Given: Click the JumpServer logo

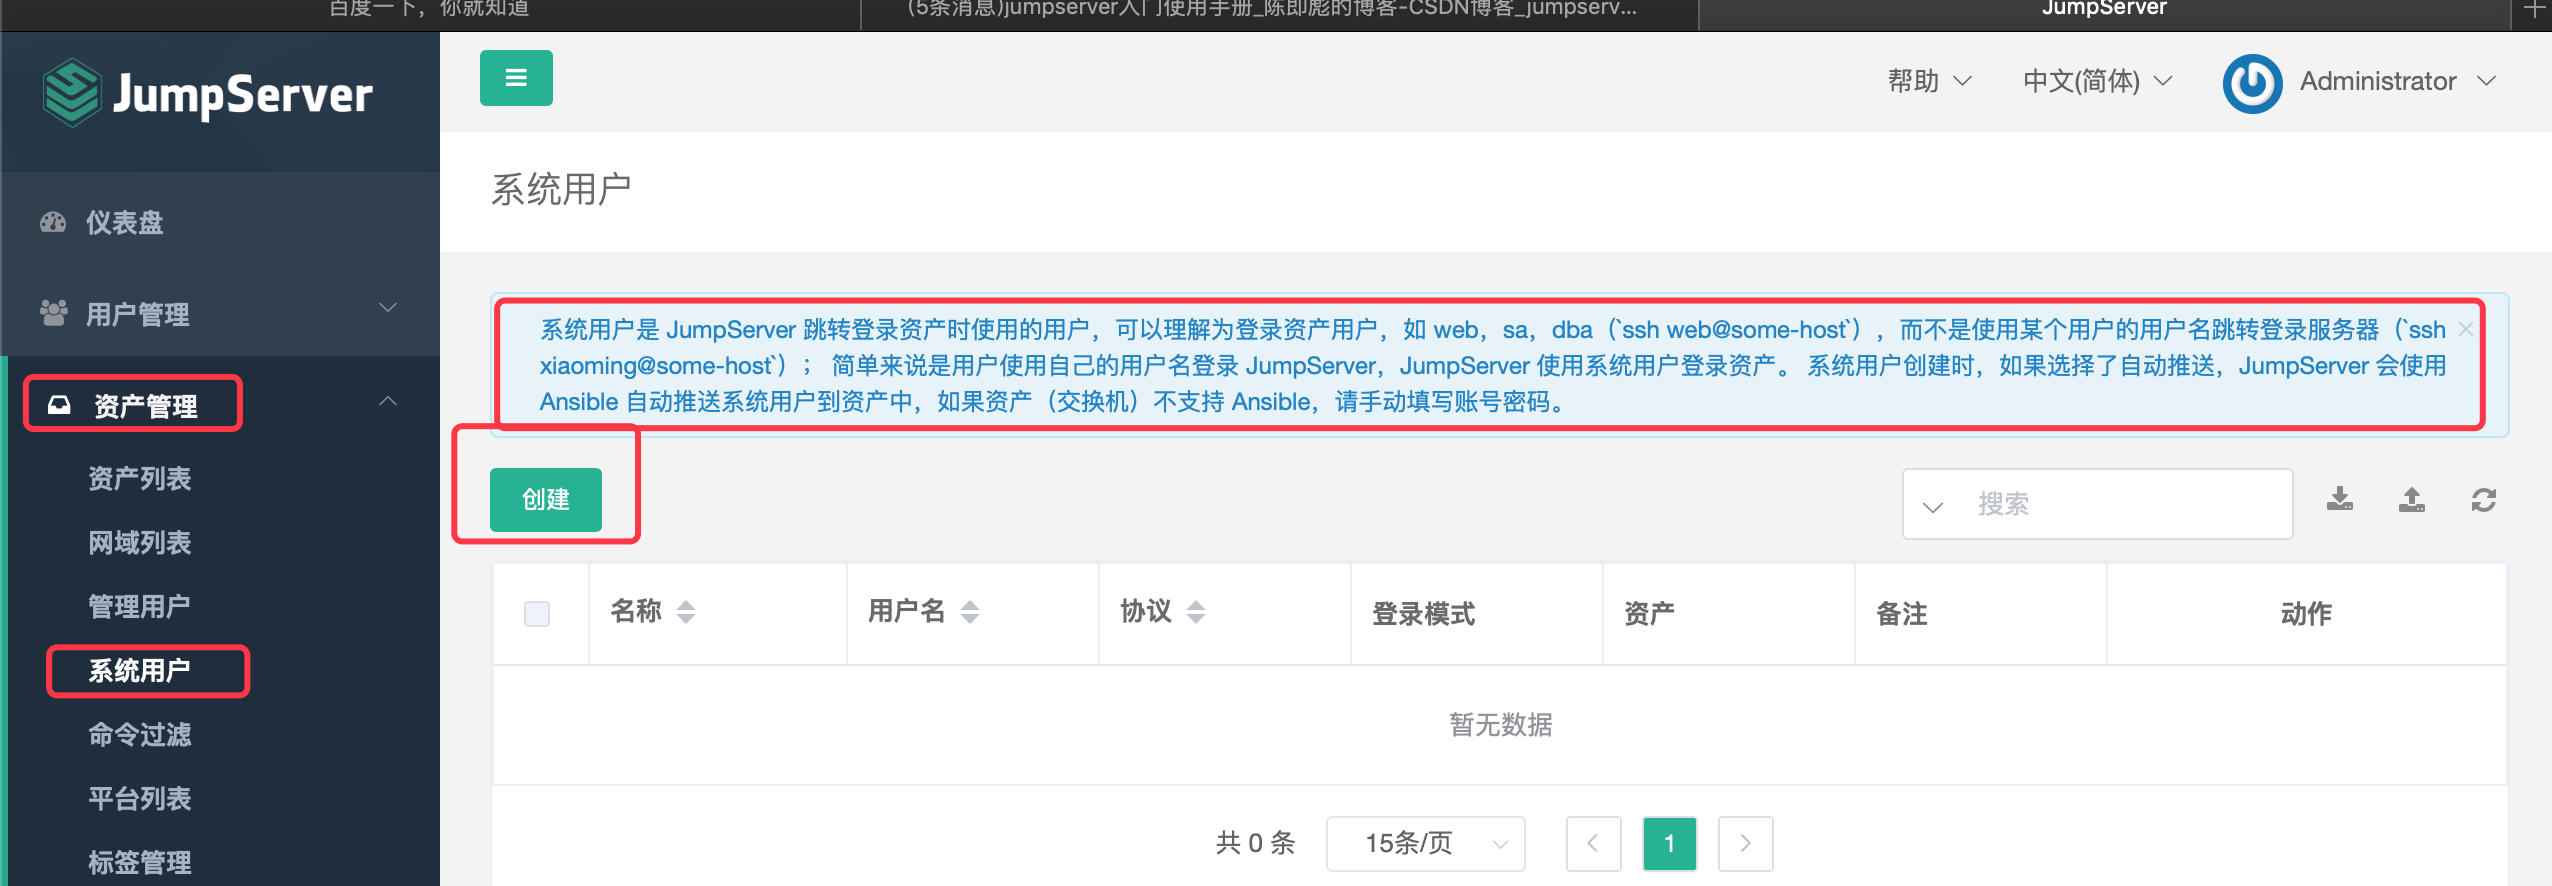Looking at the screenshot, I should coord(208,94).
